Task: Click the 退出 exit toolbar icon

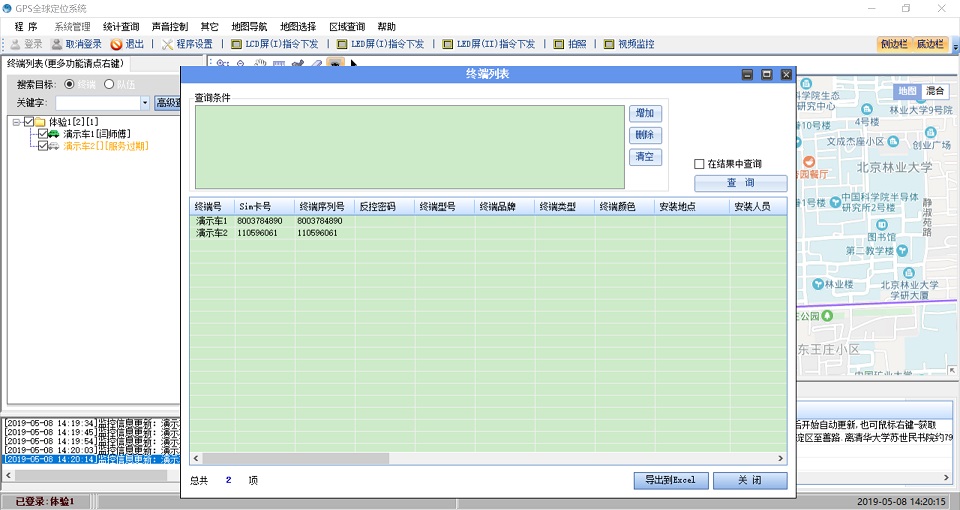Action: tap(117, 44)
